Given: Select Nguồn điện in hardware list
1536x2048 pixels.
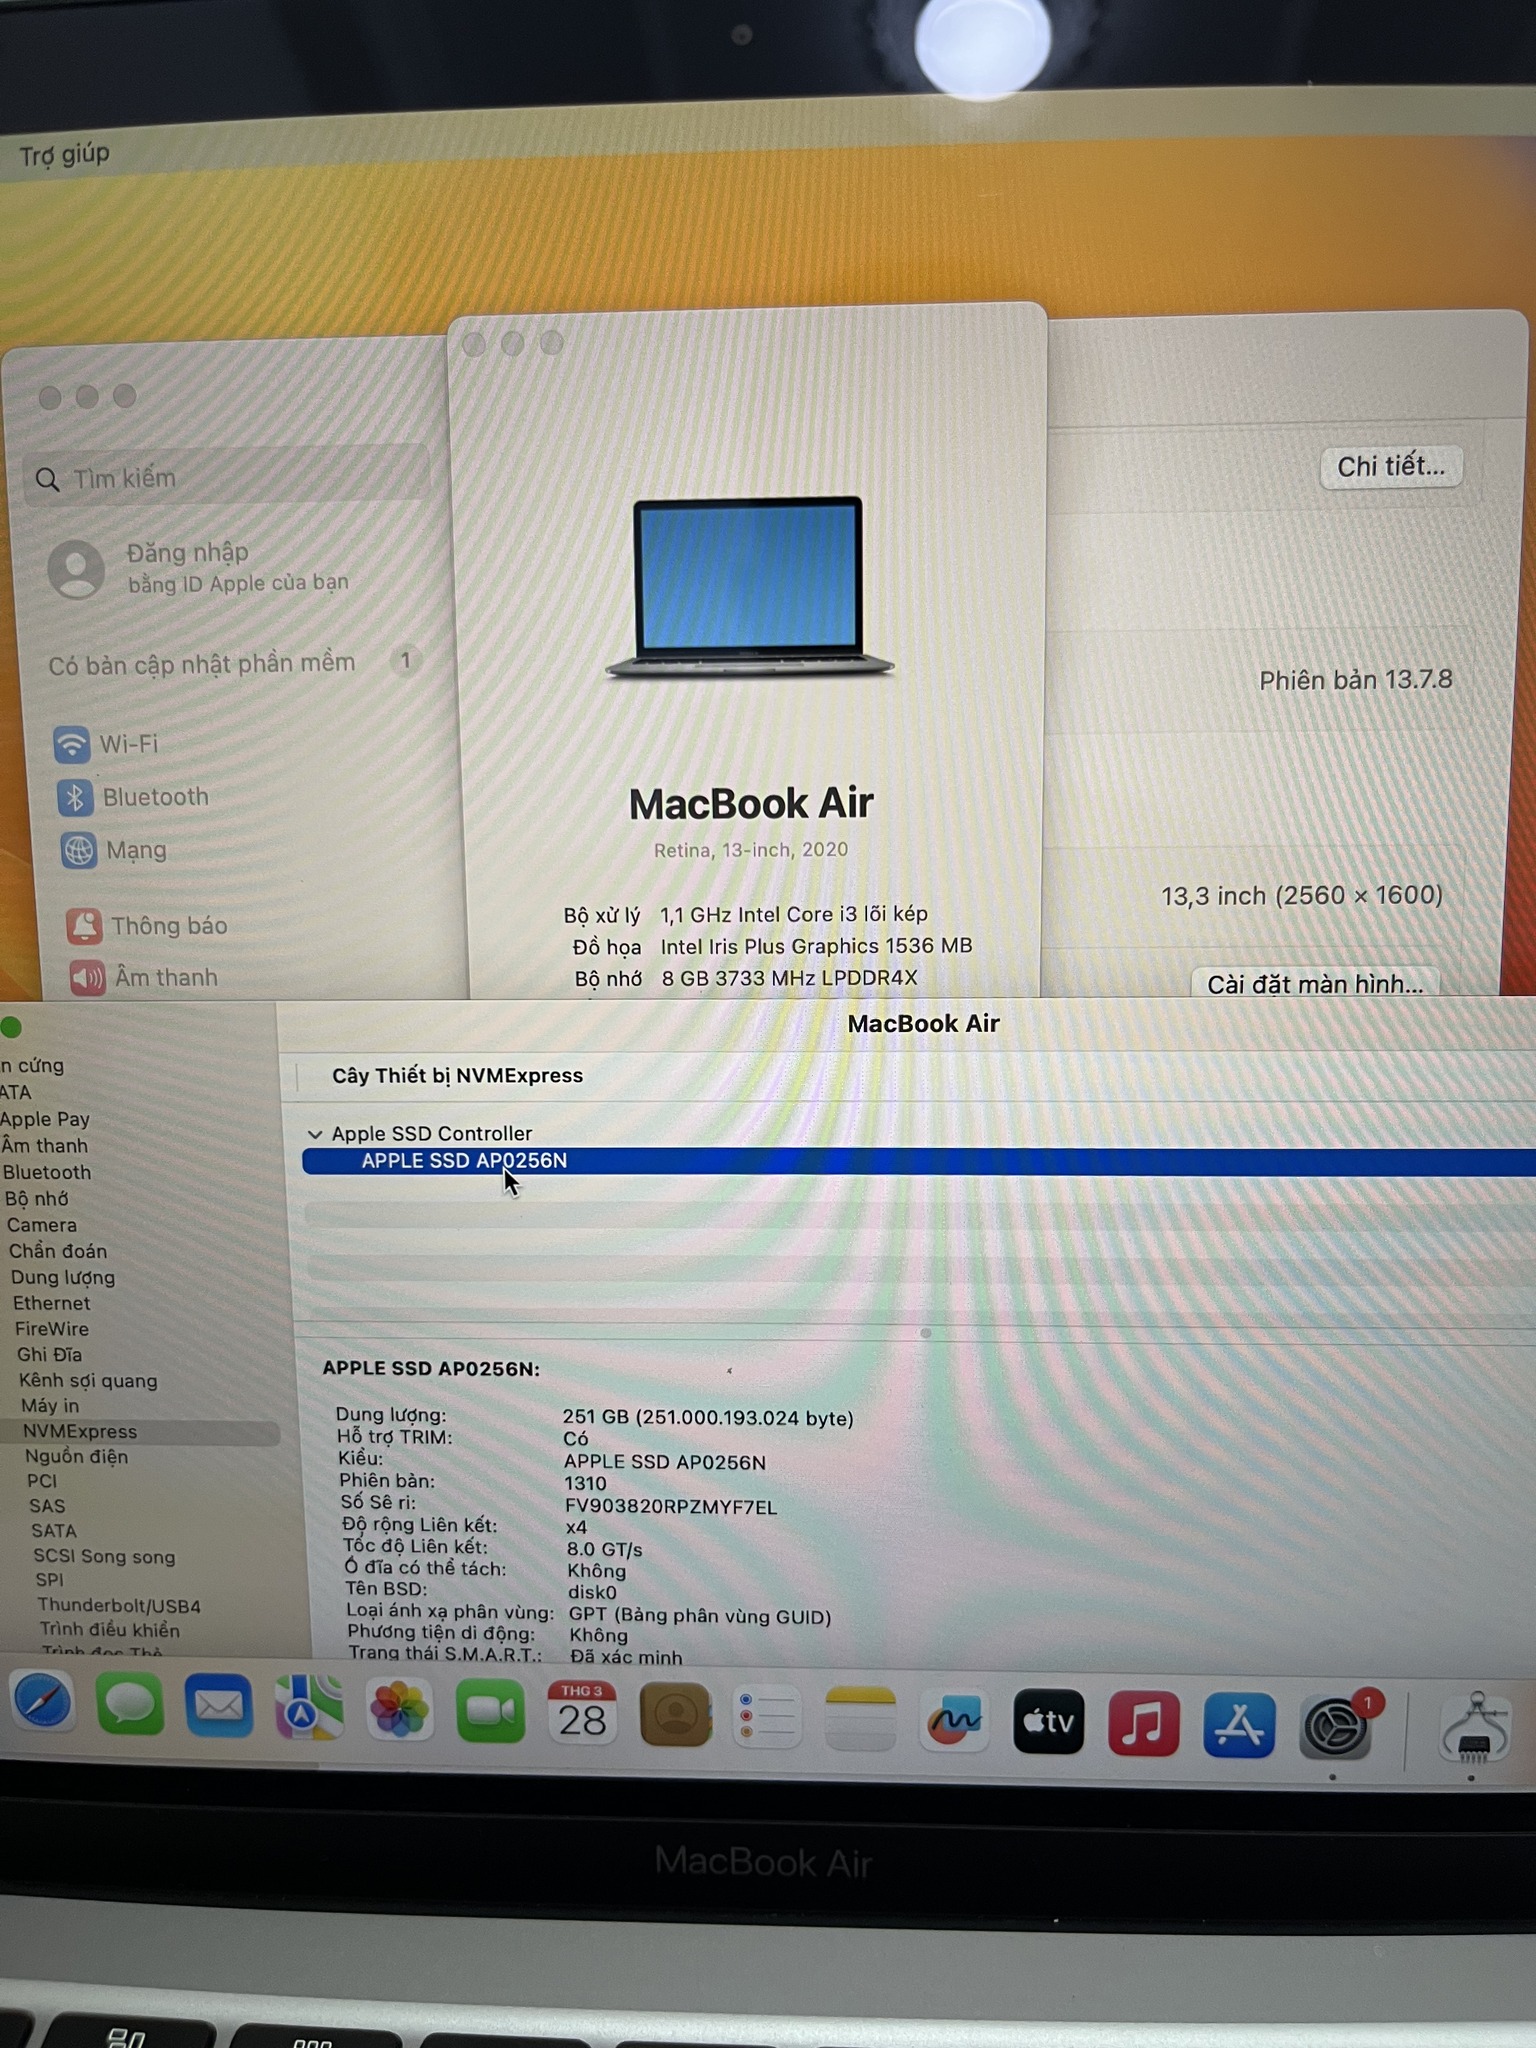Looking at the screenshot, I should [x=77, y=1457].
